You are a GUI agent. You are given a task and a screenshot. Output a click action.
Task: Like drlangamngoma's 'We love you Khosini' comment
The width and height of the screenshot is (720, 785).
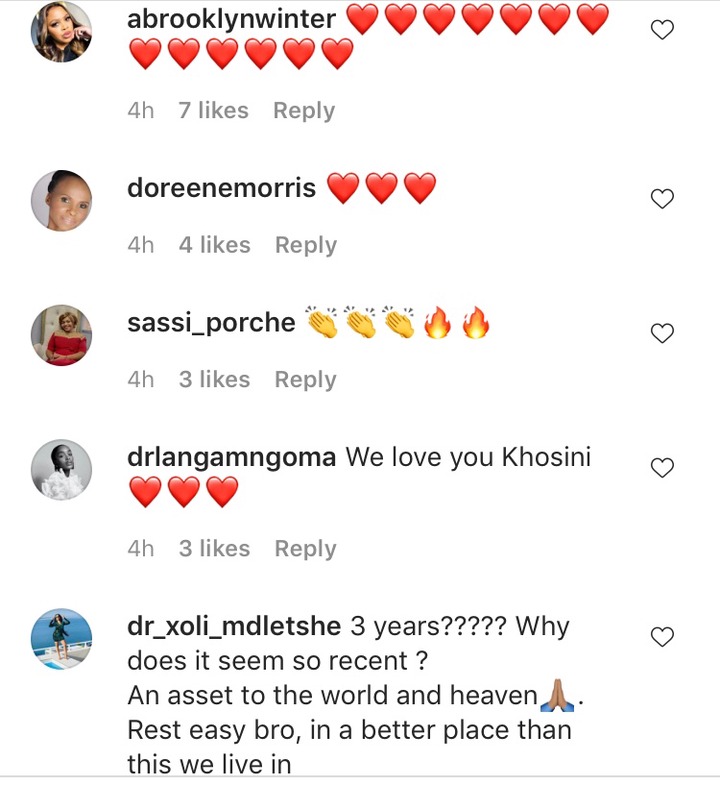(x=662, y=468)
